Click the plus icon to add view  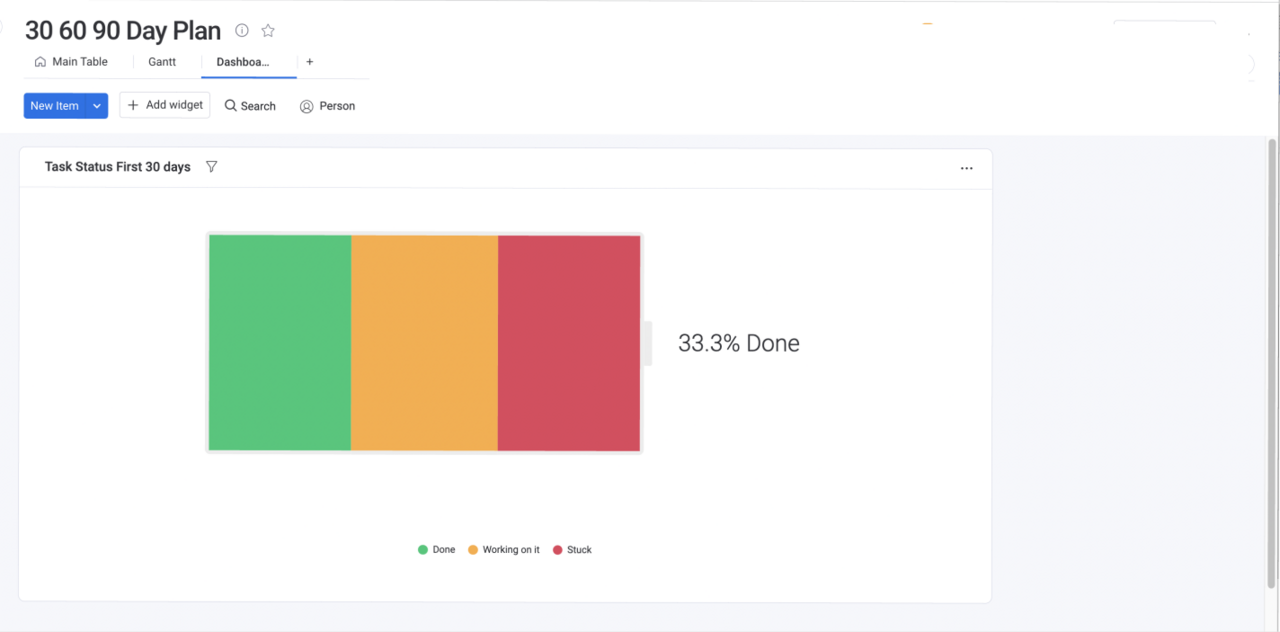tap(310, 62)
